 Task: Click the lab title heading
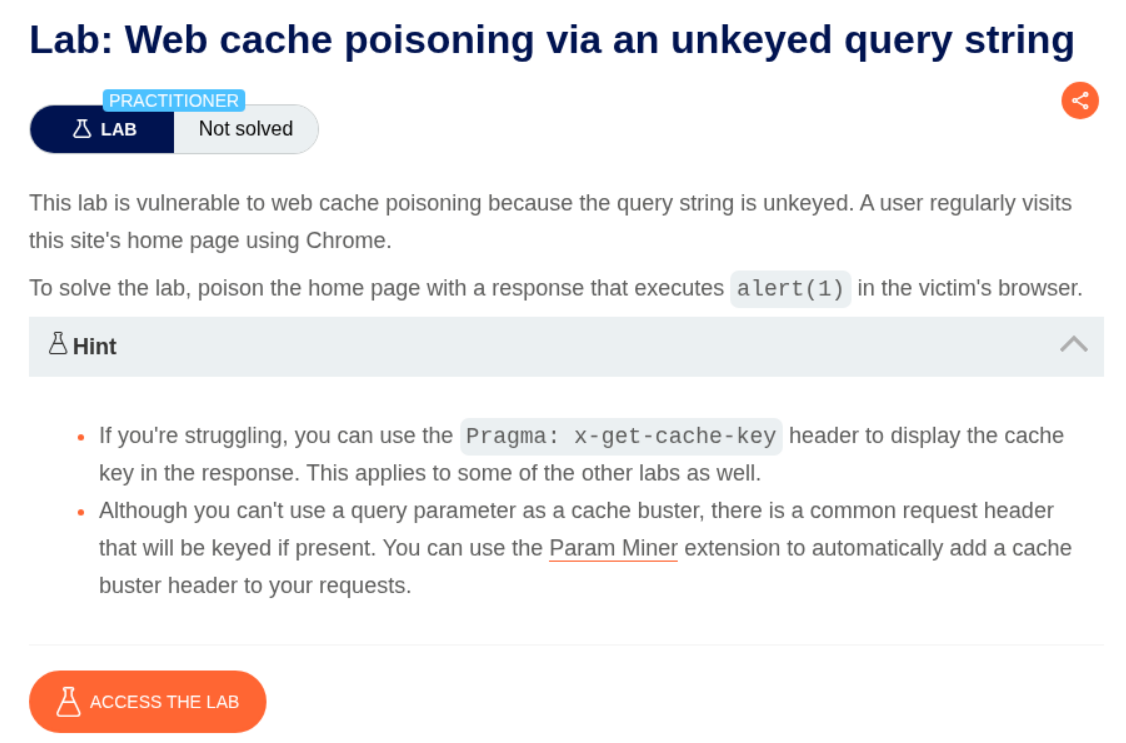(551, 40)
